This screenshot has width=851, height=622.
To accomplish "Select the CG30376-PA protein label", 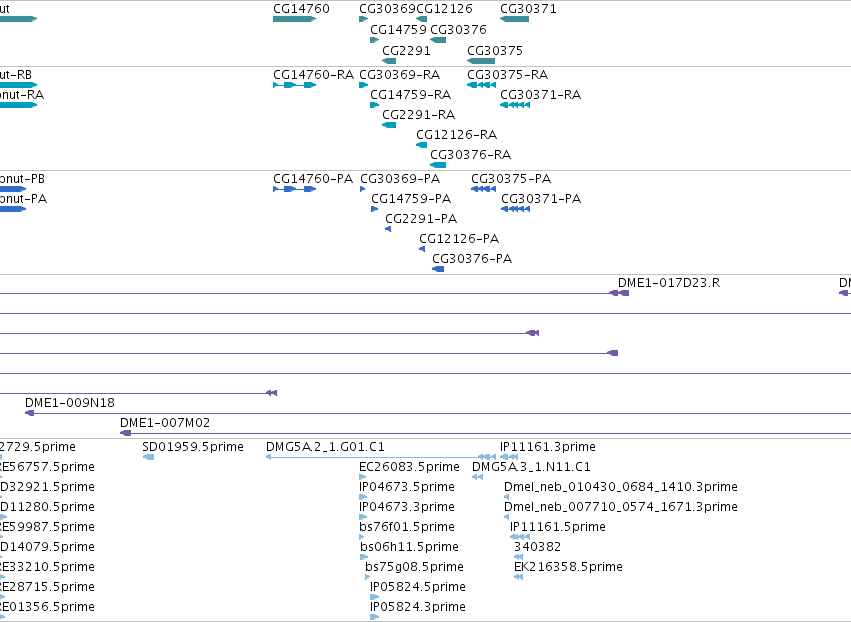I will [x=472, y=258].
